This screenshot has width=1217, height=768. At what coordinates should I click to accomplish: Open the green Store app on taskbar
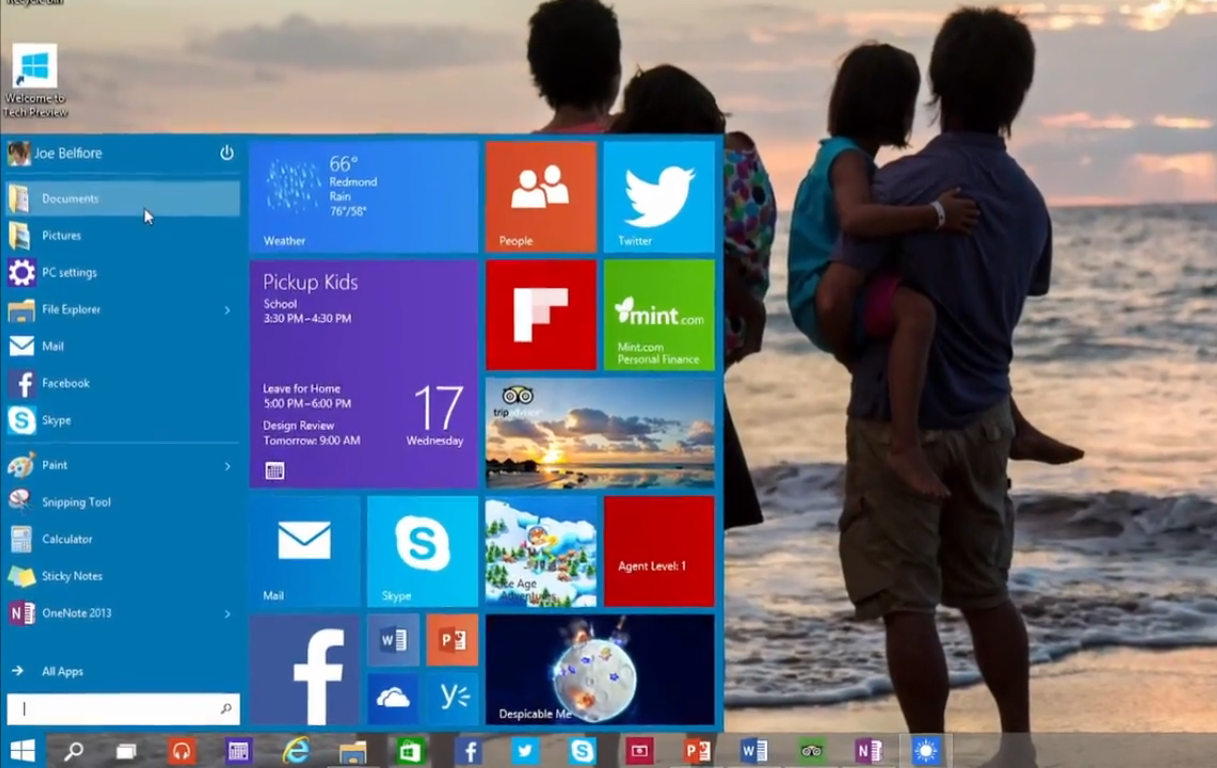[410, 750]
